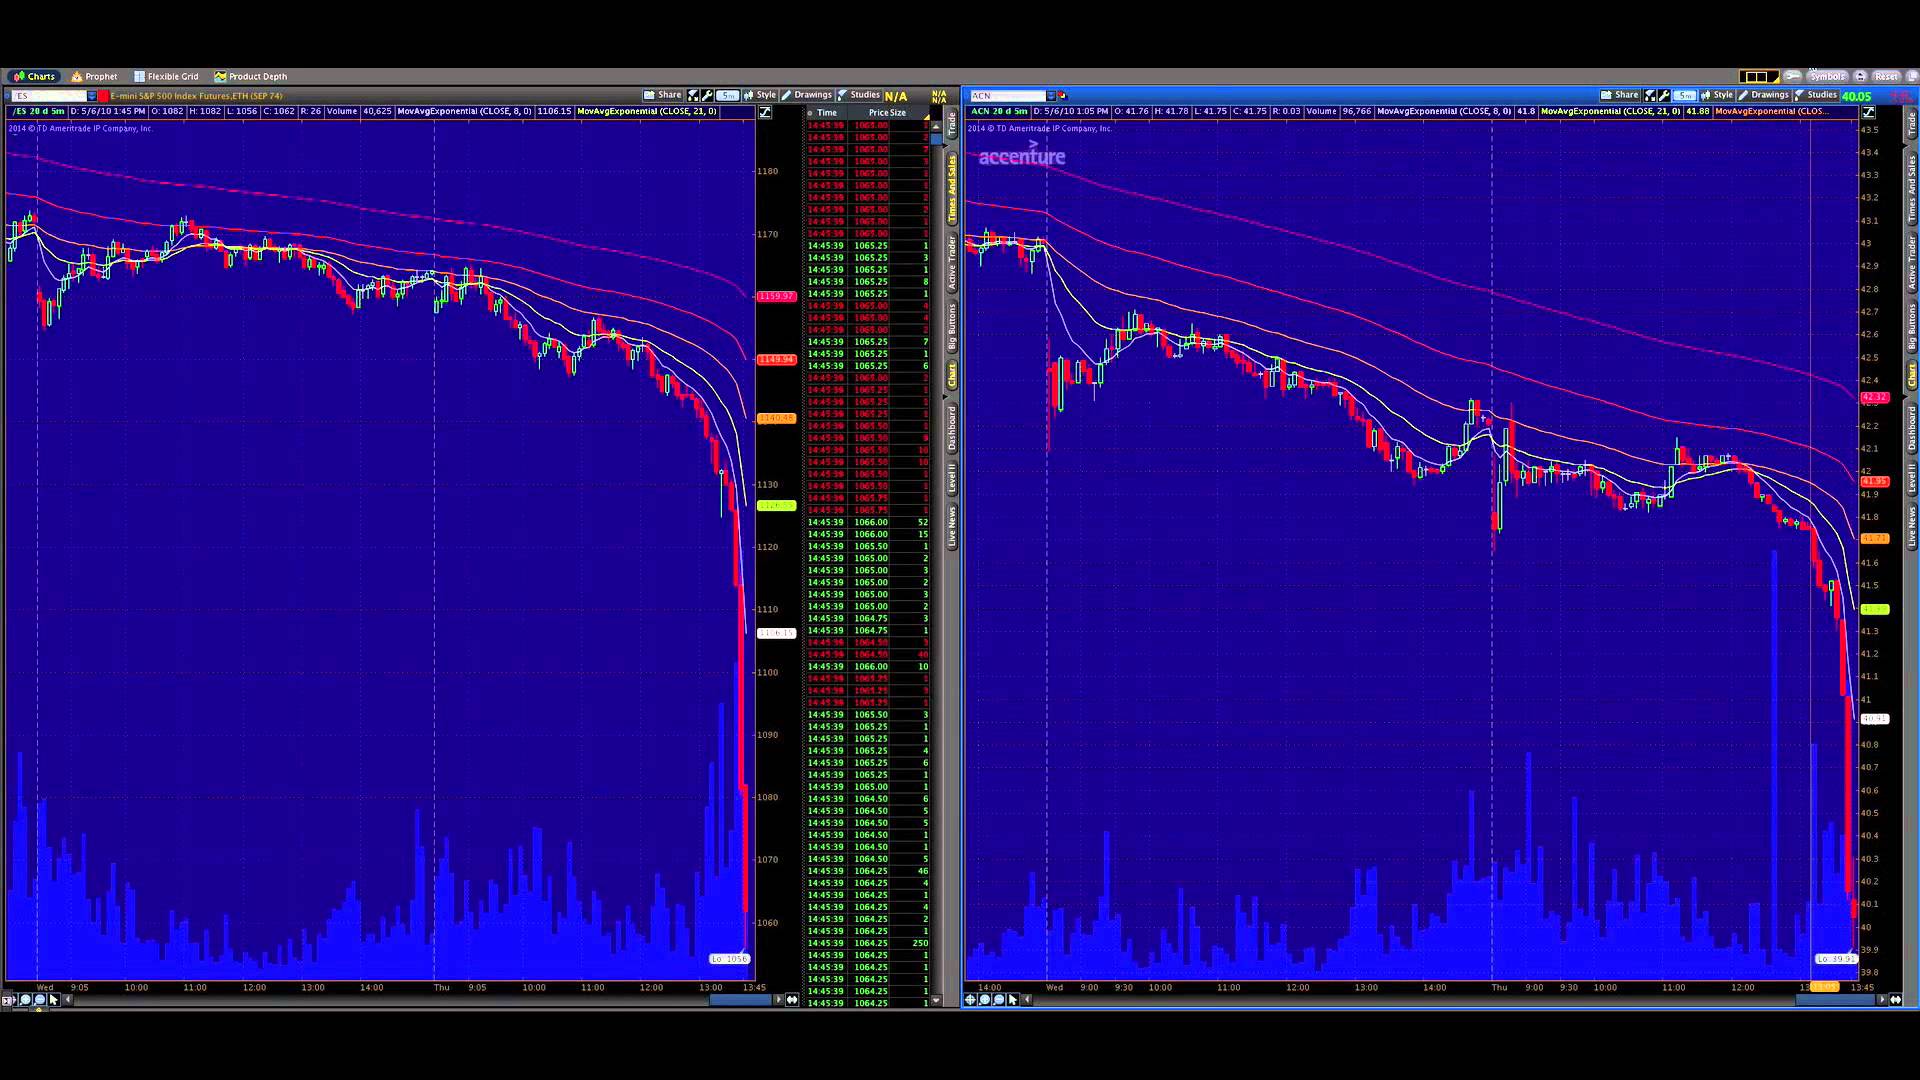
Task: Click pointer cursor icon under ACN chart
Action: pos(1012,999)
